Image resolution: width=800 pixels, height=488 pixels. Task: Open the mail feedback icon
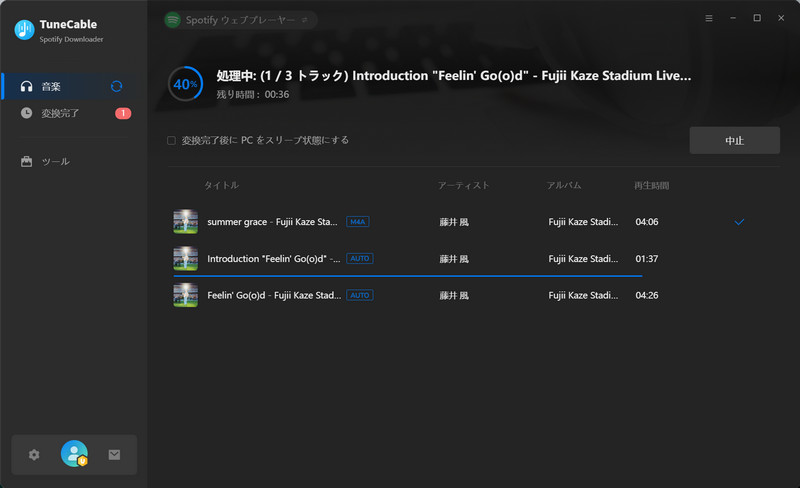(x=114, y=454)
